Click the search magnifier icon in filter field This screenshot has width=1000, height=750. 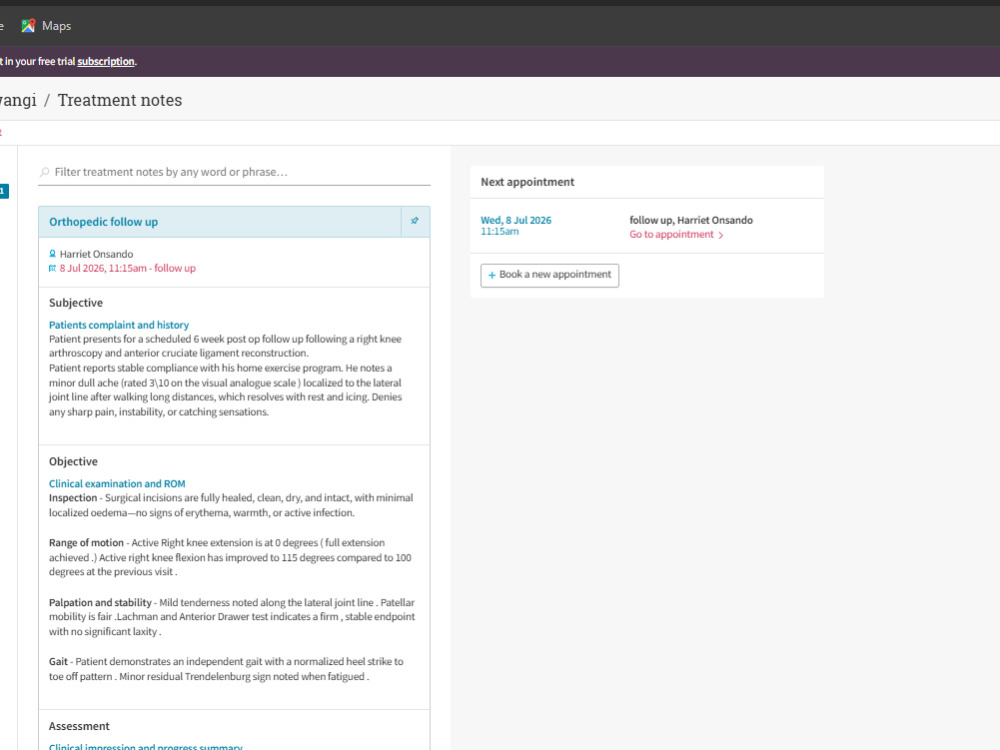tap(44, 172)
